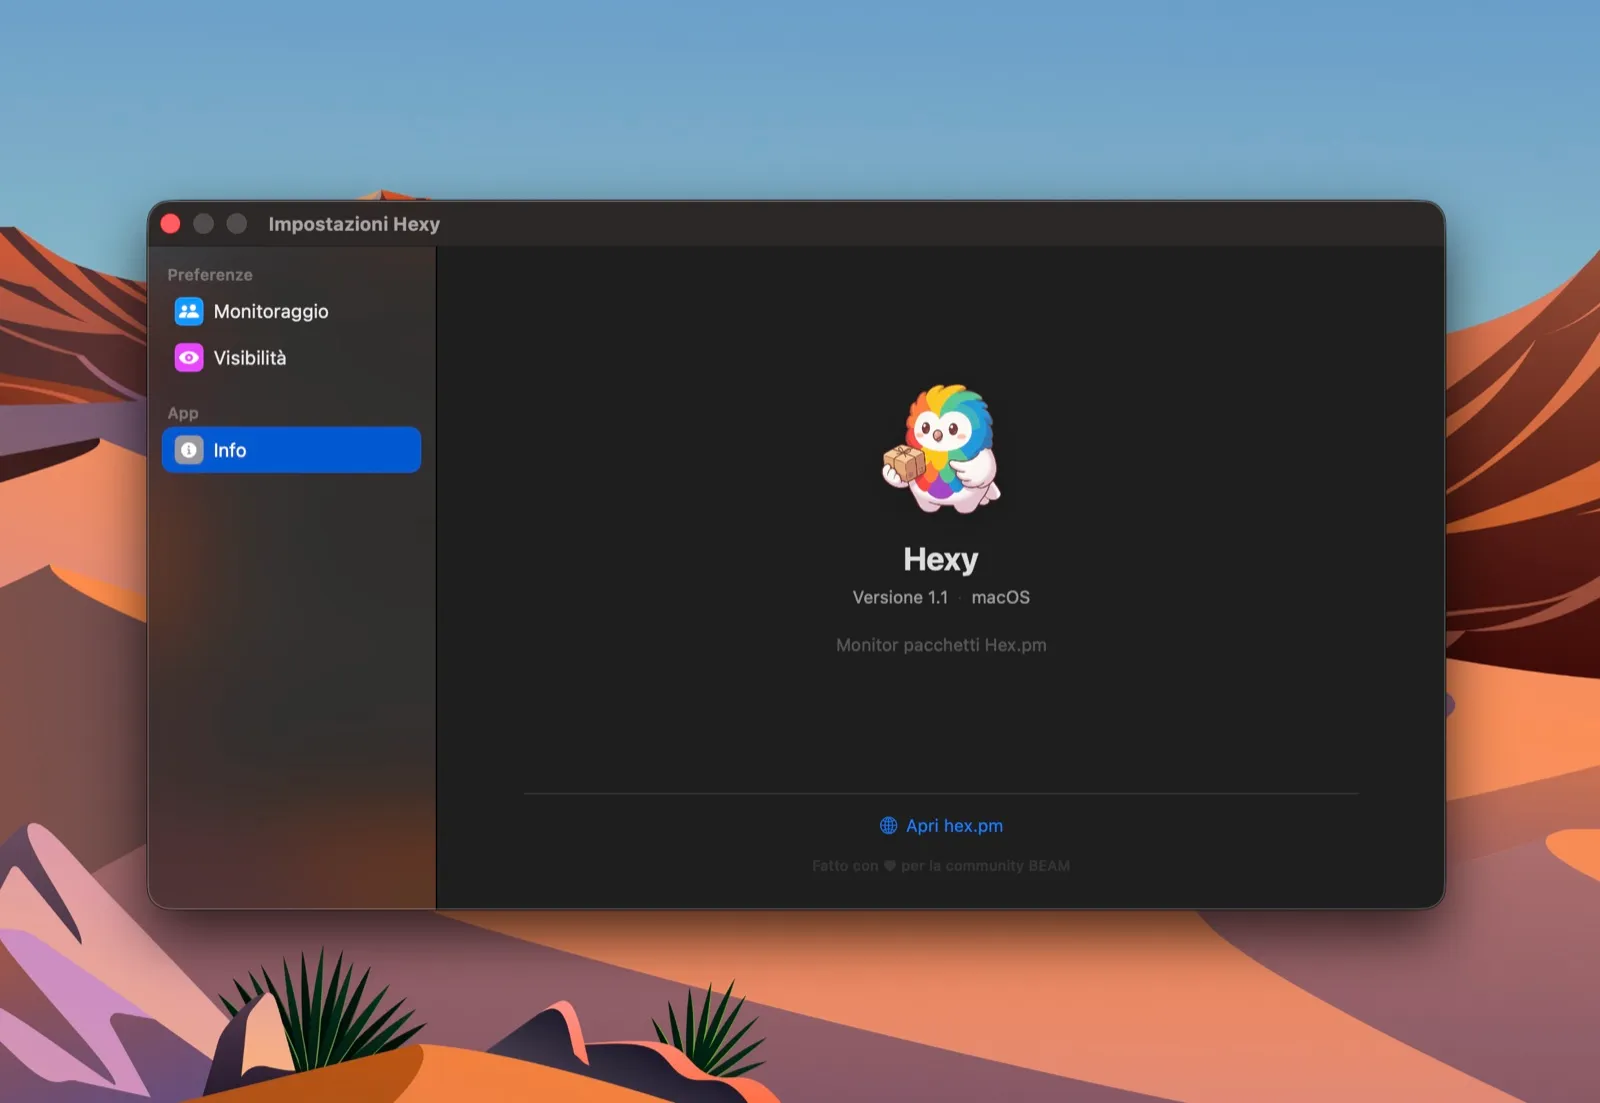This screenshot has height=1103, width=1600.
Task: Click the Hexy app name heading
Action: pos(941,559)
